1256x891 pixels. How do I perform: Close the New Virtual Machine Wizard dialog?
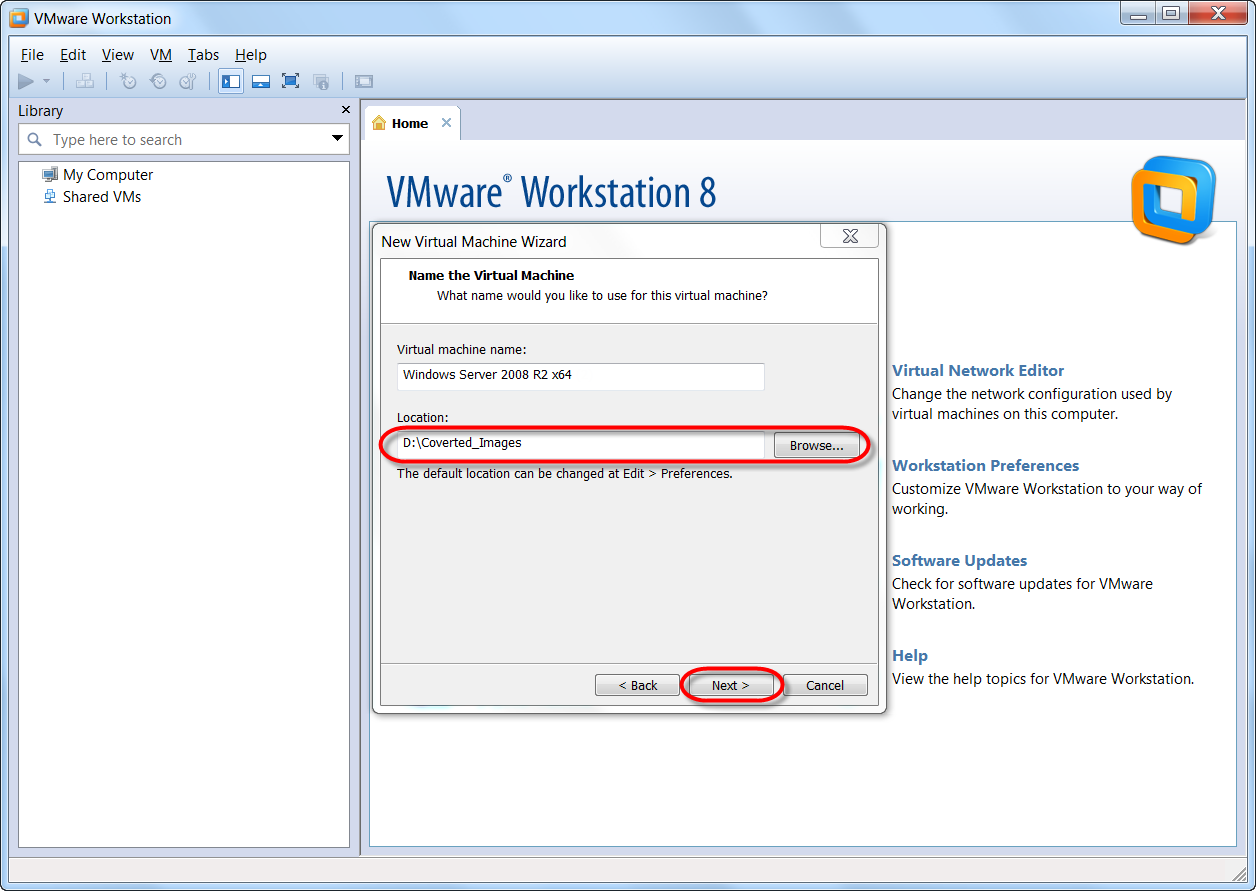850,236
